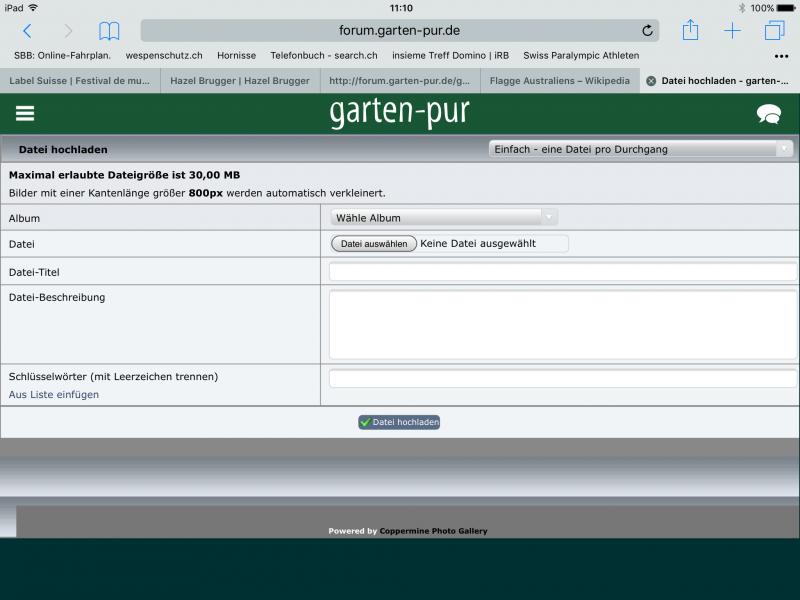
Task: Open the forum chat bubbles icon
Action: coord(769,114)
